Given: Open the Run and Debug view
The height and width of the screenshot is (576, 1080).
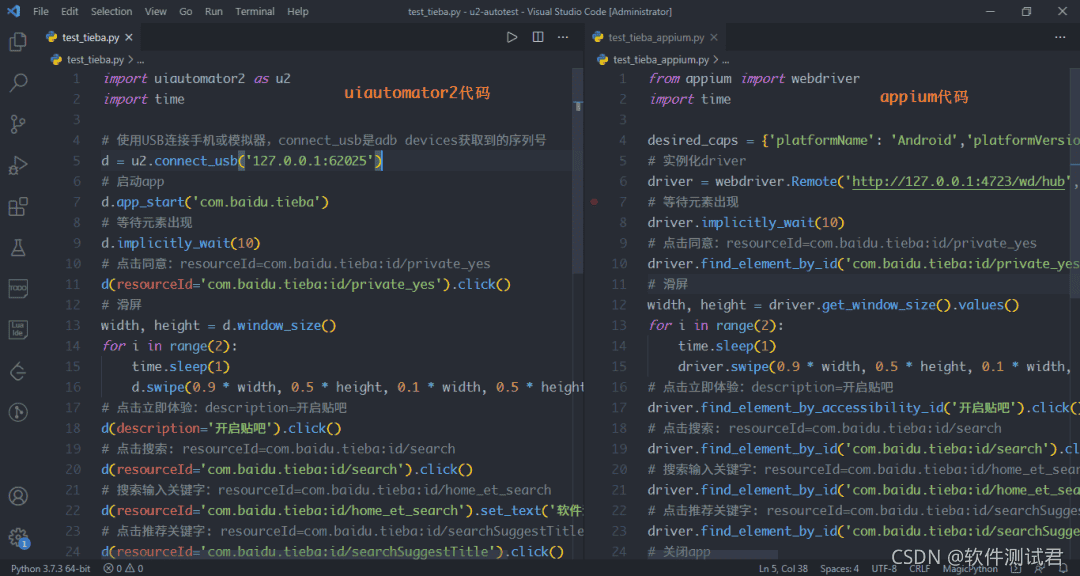Looking at the screenshot, I should 18,165.
